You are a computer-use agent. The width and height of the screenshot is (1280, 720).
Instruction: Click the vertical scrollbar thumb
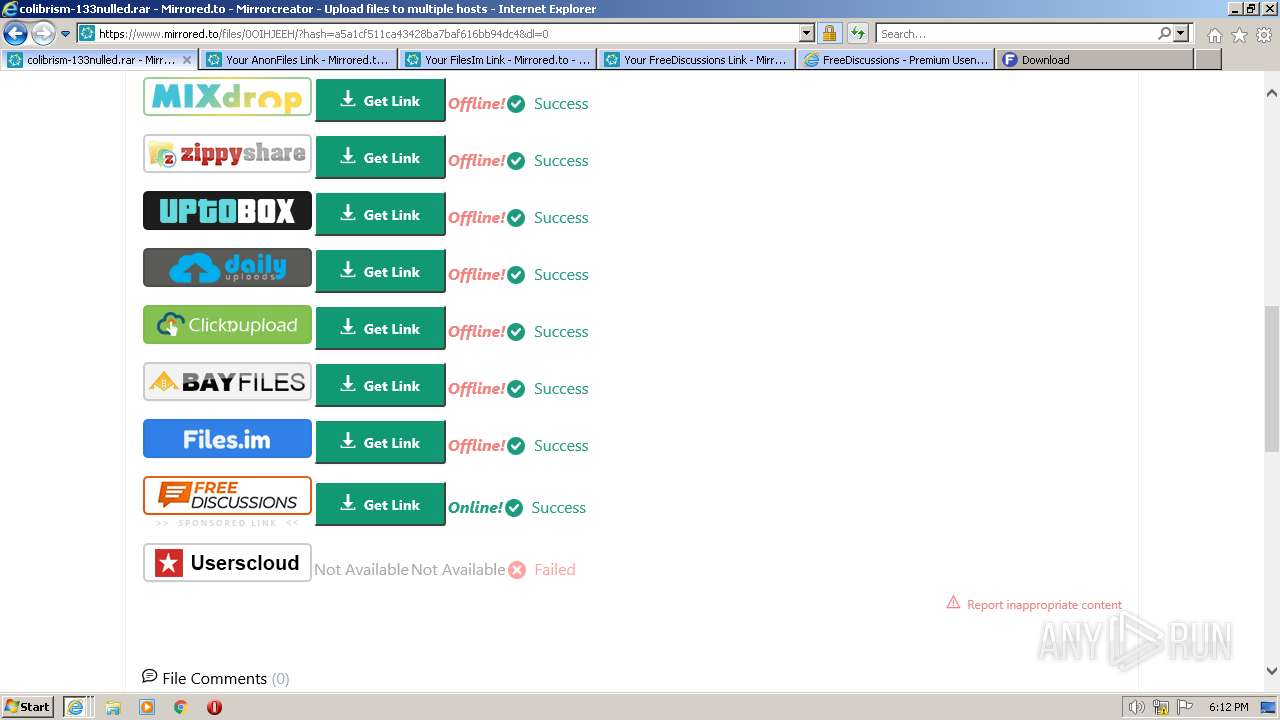(x=1272, y=379)
